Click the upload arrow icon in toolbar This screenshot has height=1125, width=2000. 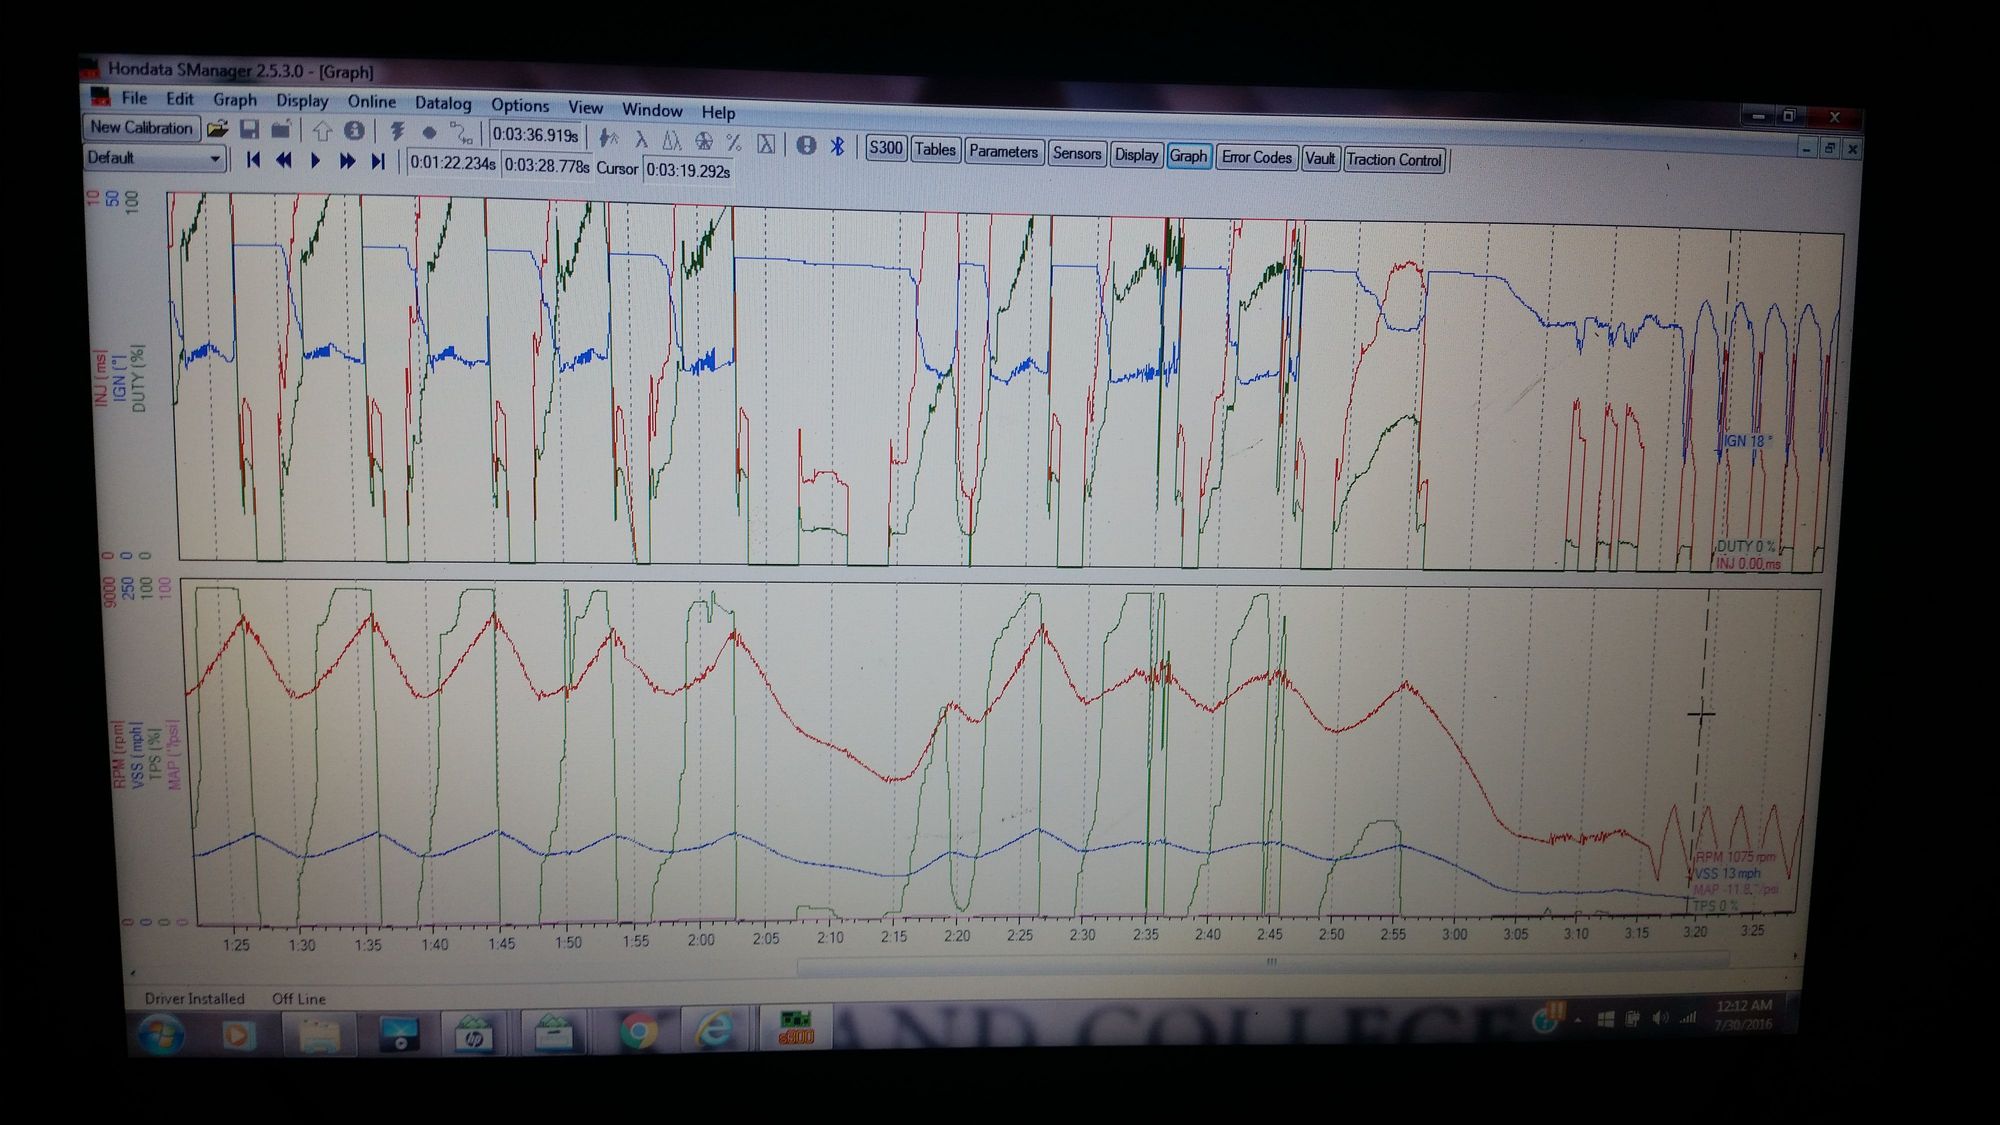tap(322, 131)
